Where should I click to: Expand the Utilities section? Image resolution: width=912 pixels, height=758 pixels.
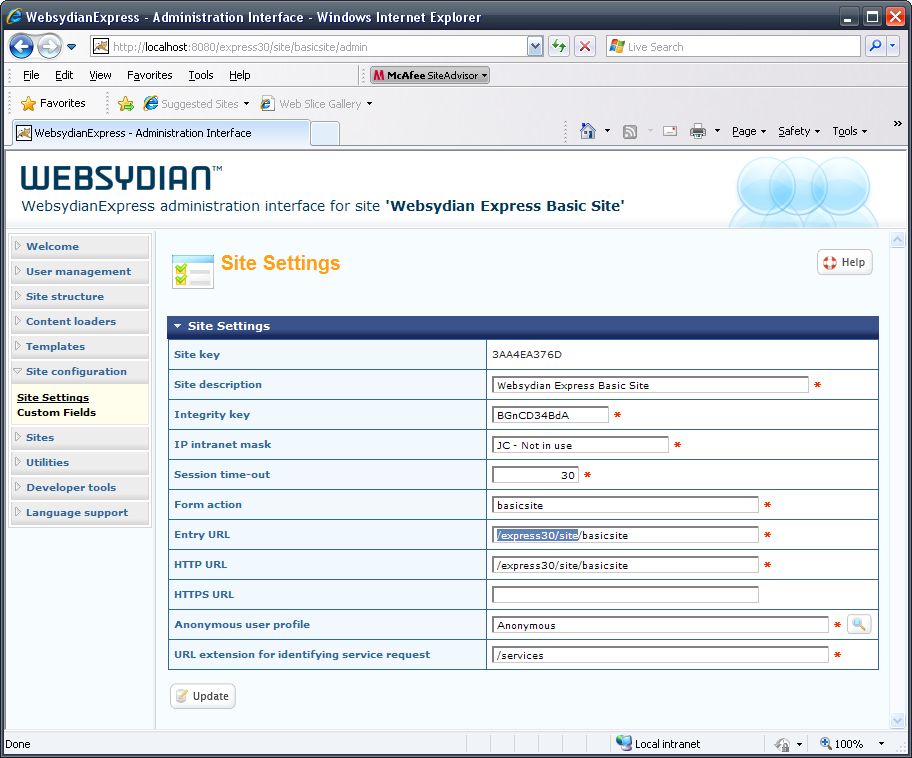coord(80,462)
